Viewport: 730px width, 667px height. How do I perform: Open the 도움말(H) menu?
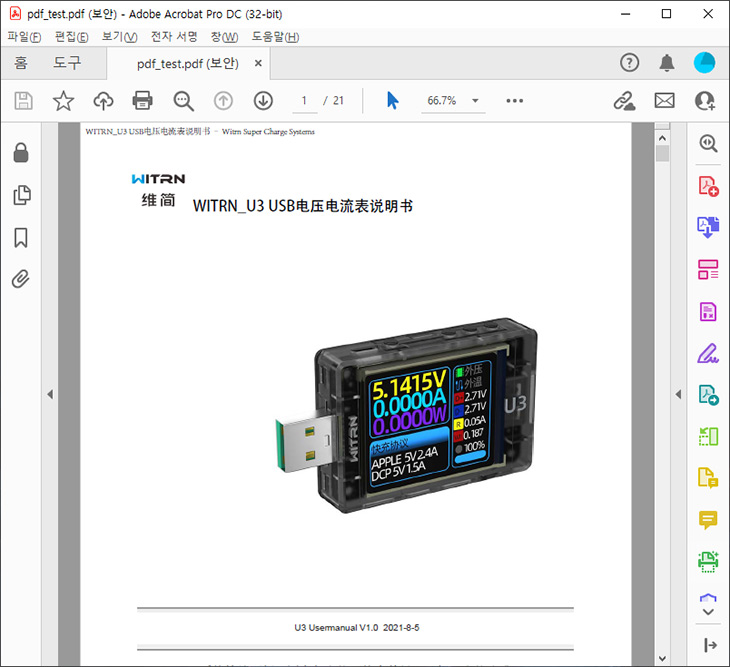[275, 37]
